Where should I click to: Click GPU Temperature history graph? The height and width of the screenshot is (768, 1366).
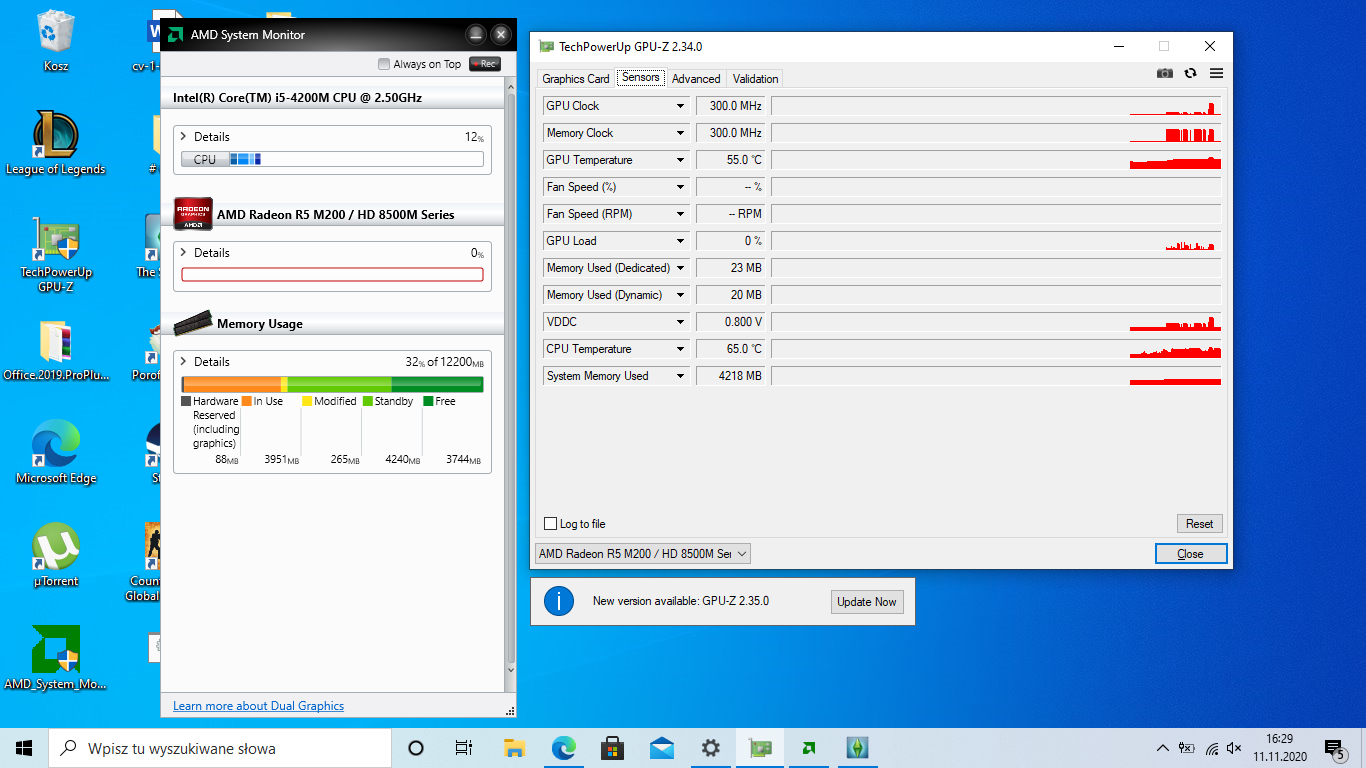pos(996,160)
